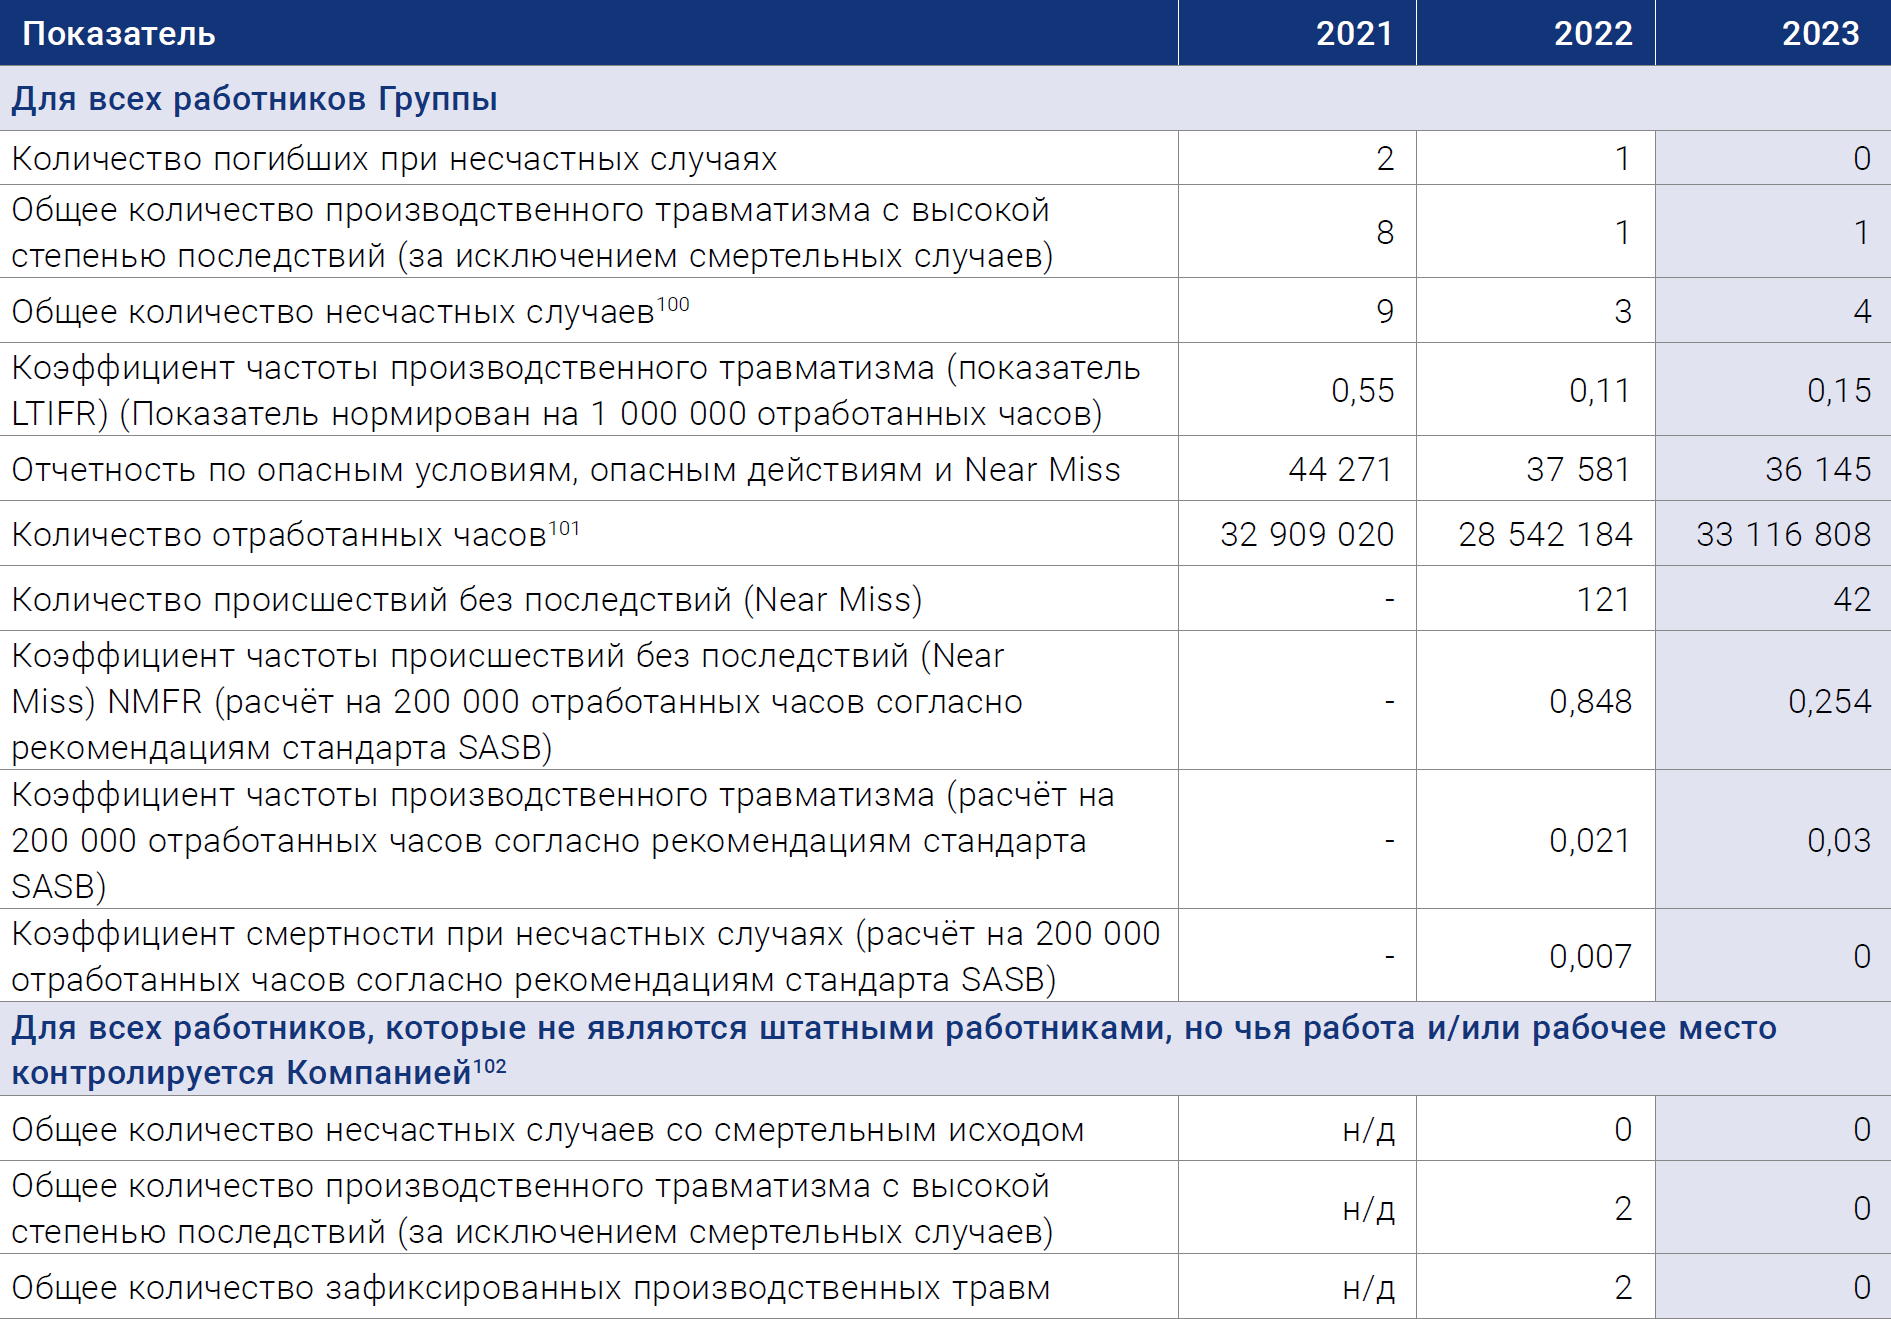Click the 'со смертельным исходом' row label
1891x1319 pixels.
tap(548, 1130)
